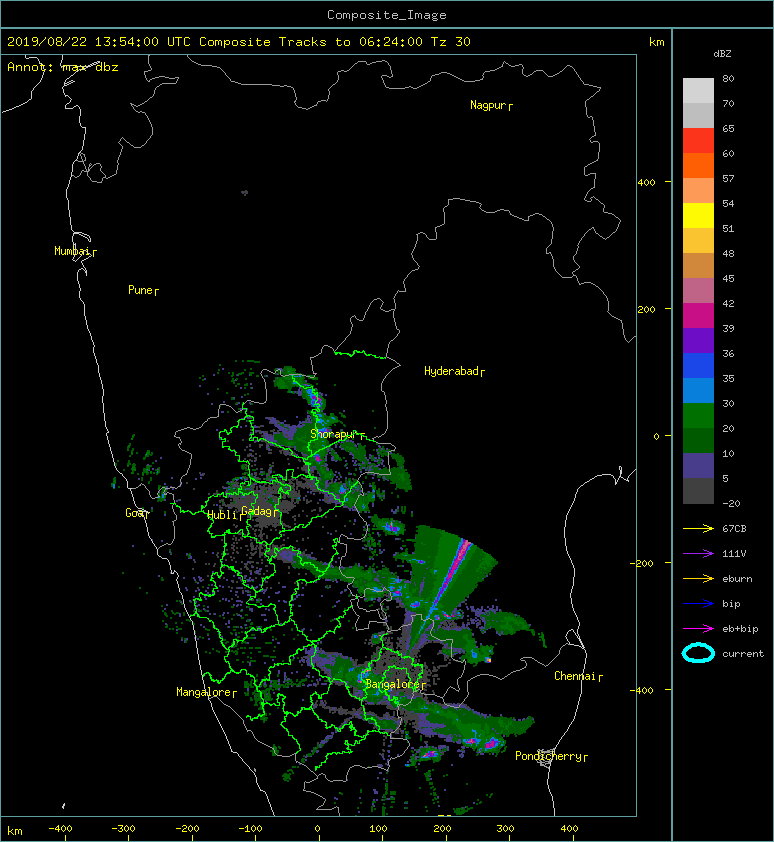Select the Pune city label
Screen dimensions: 774x842
click(x=140, y=290)
